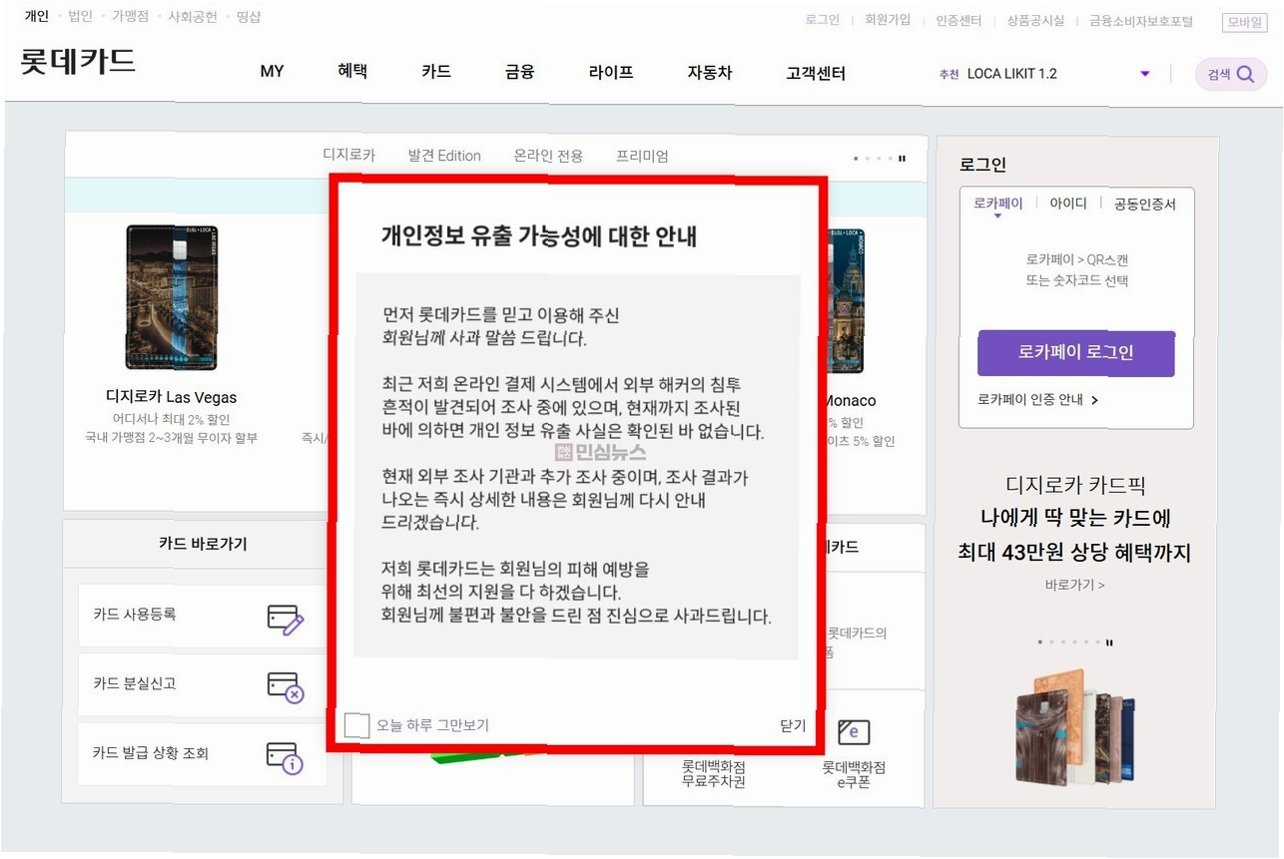The height and width of the screenshot is (859, 1284).
Task: Click the 회원가입 link
Action: (x=888, y=20)
